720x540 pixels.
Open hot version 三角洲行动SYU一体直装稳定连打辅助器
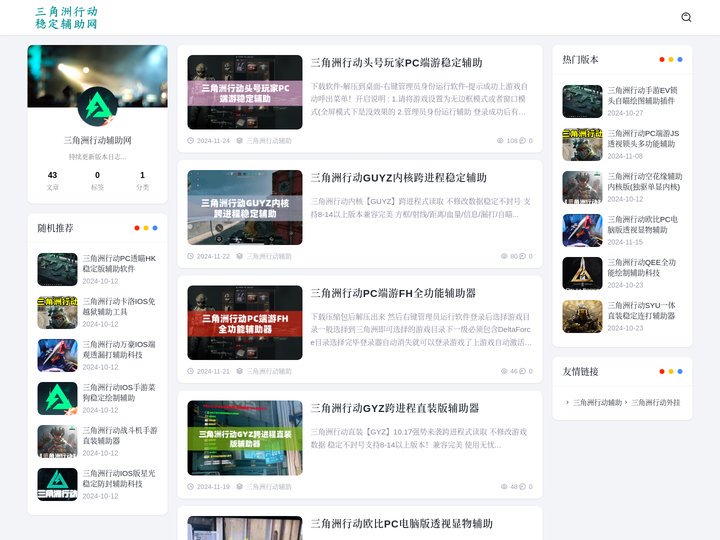641,310
